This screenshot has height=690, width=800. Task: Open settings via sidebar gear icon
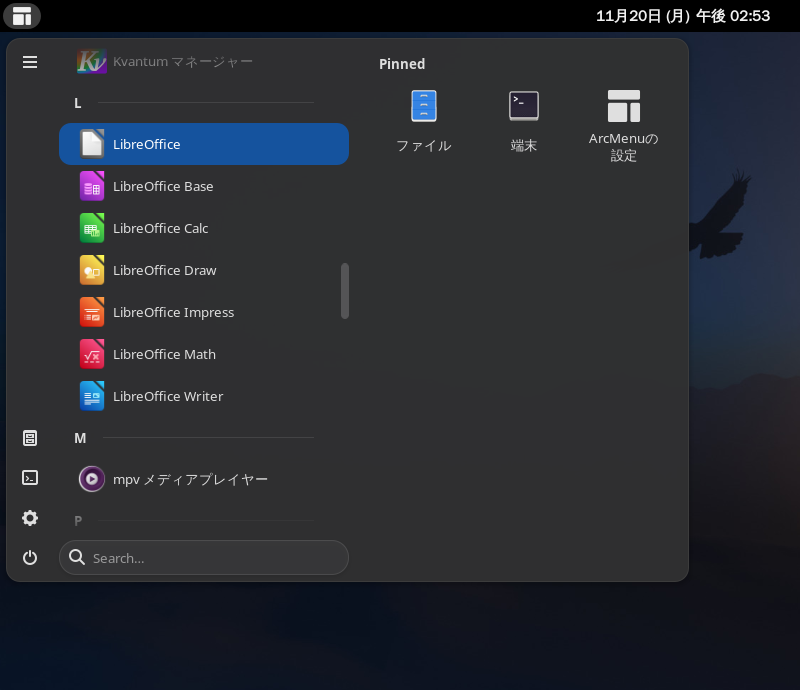[x=30, y=518]
